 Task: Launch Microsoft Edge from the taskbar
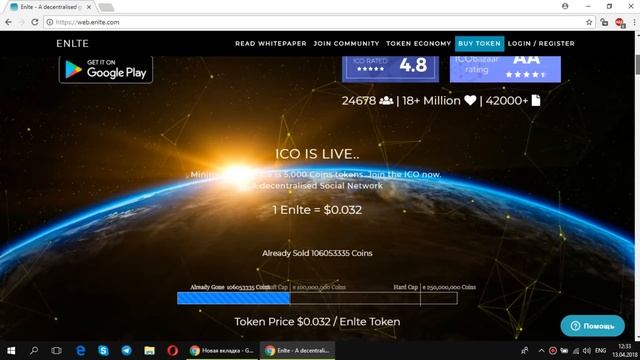tap(81, 351)
